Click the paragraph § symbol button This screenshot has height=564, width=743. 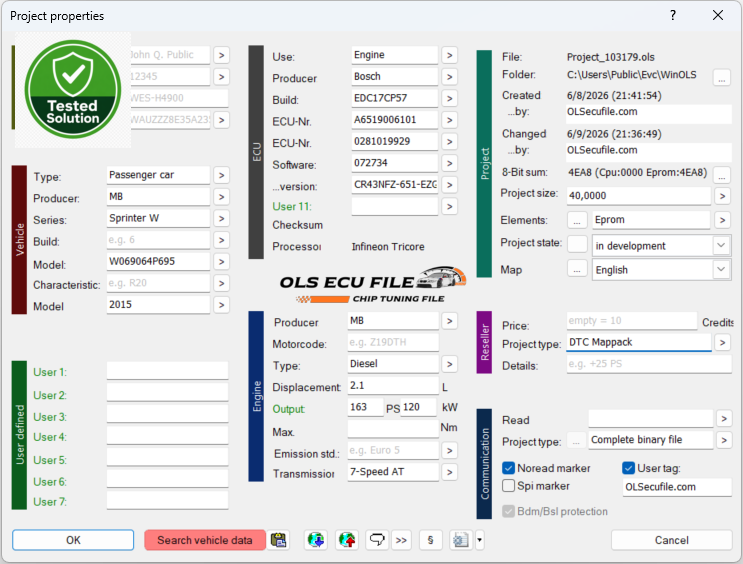430,540
